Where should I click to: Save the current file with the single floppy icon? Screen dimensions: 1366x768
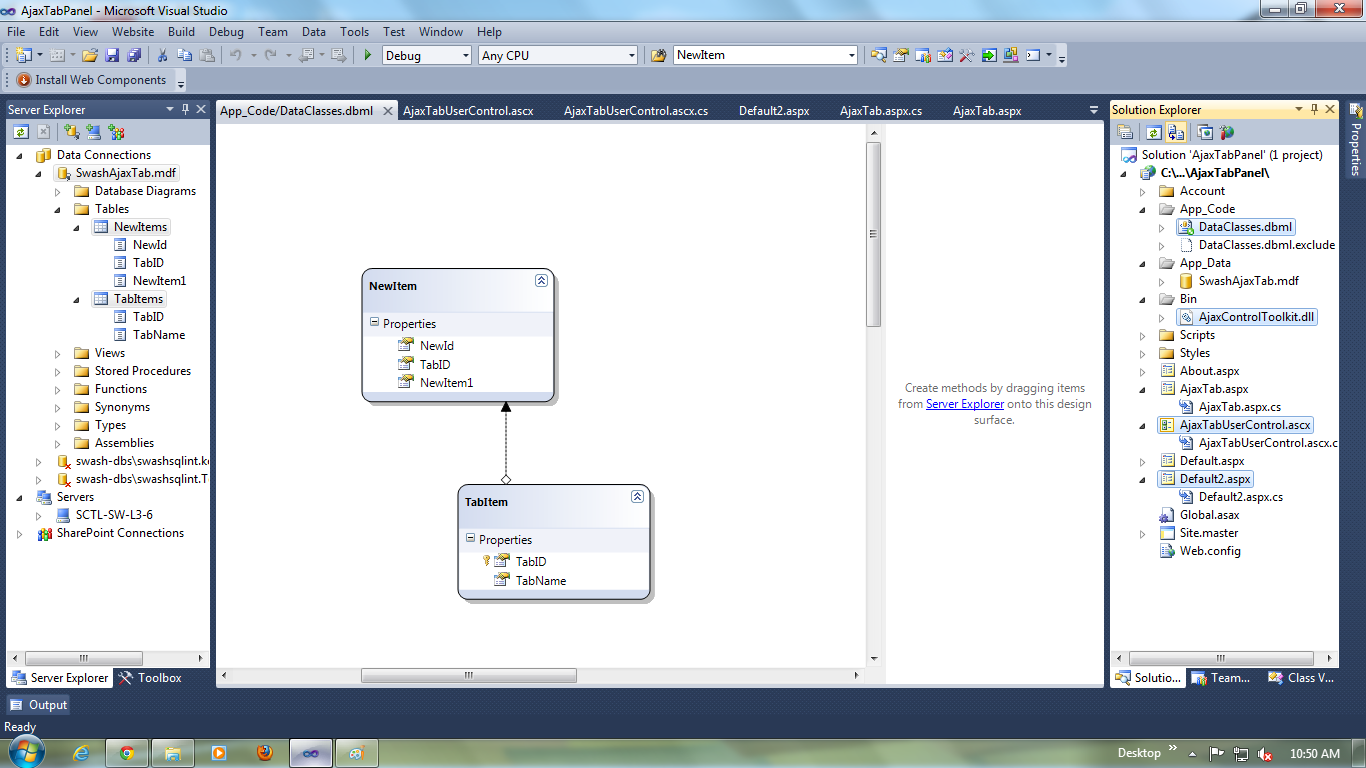pos(112,55)
